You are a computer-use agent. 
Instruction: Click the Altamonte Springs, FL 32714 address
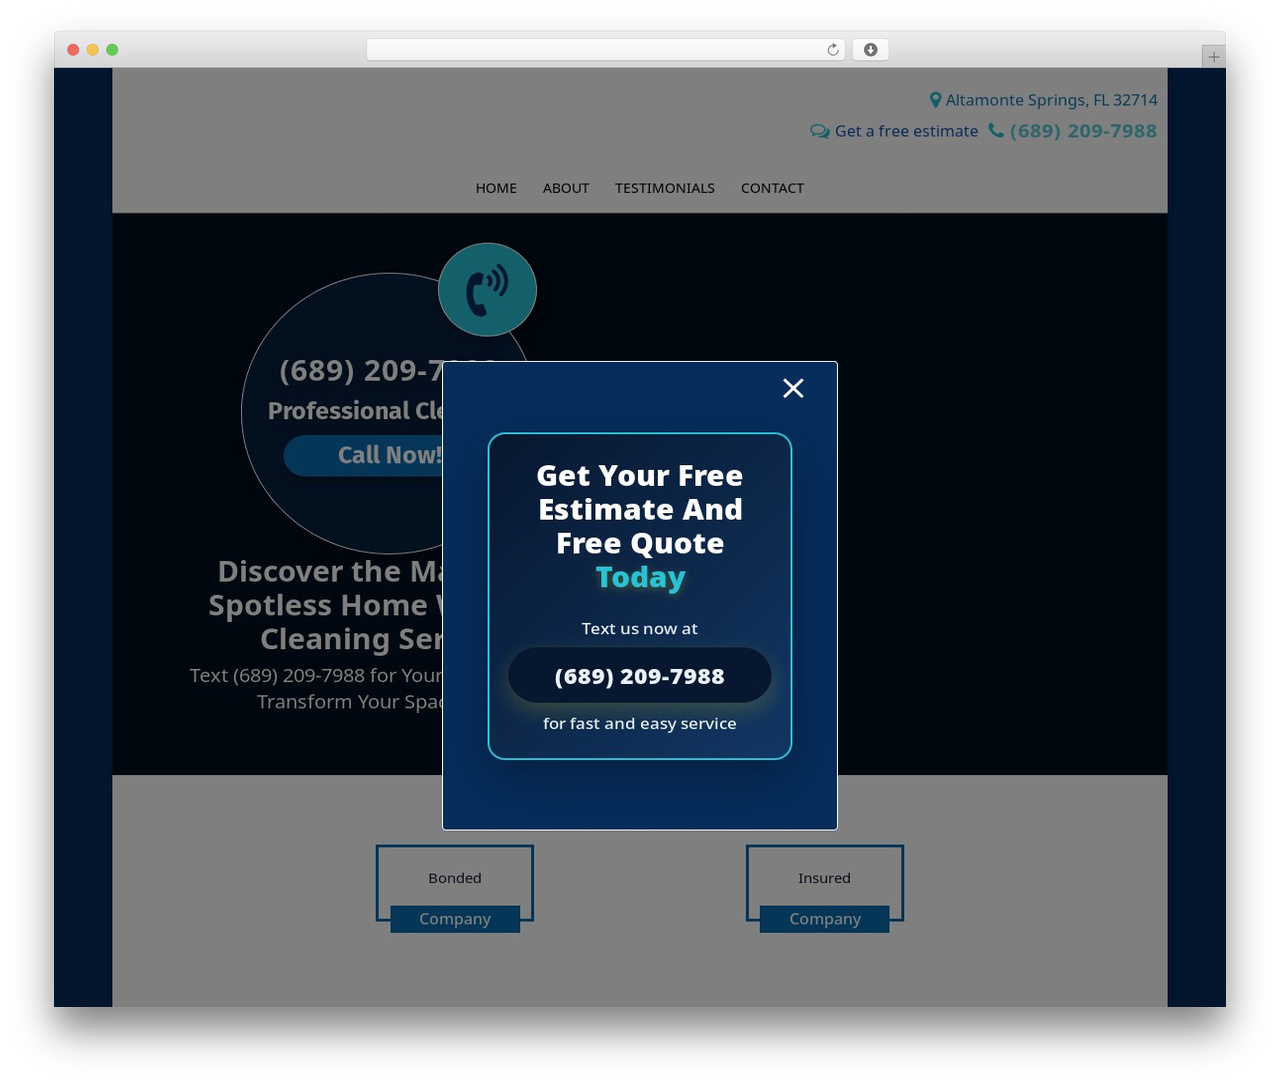click(x=1051, y=100)
